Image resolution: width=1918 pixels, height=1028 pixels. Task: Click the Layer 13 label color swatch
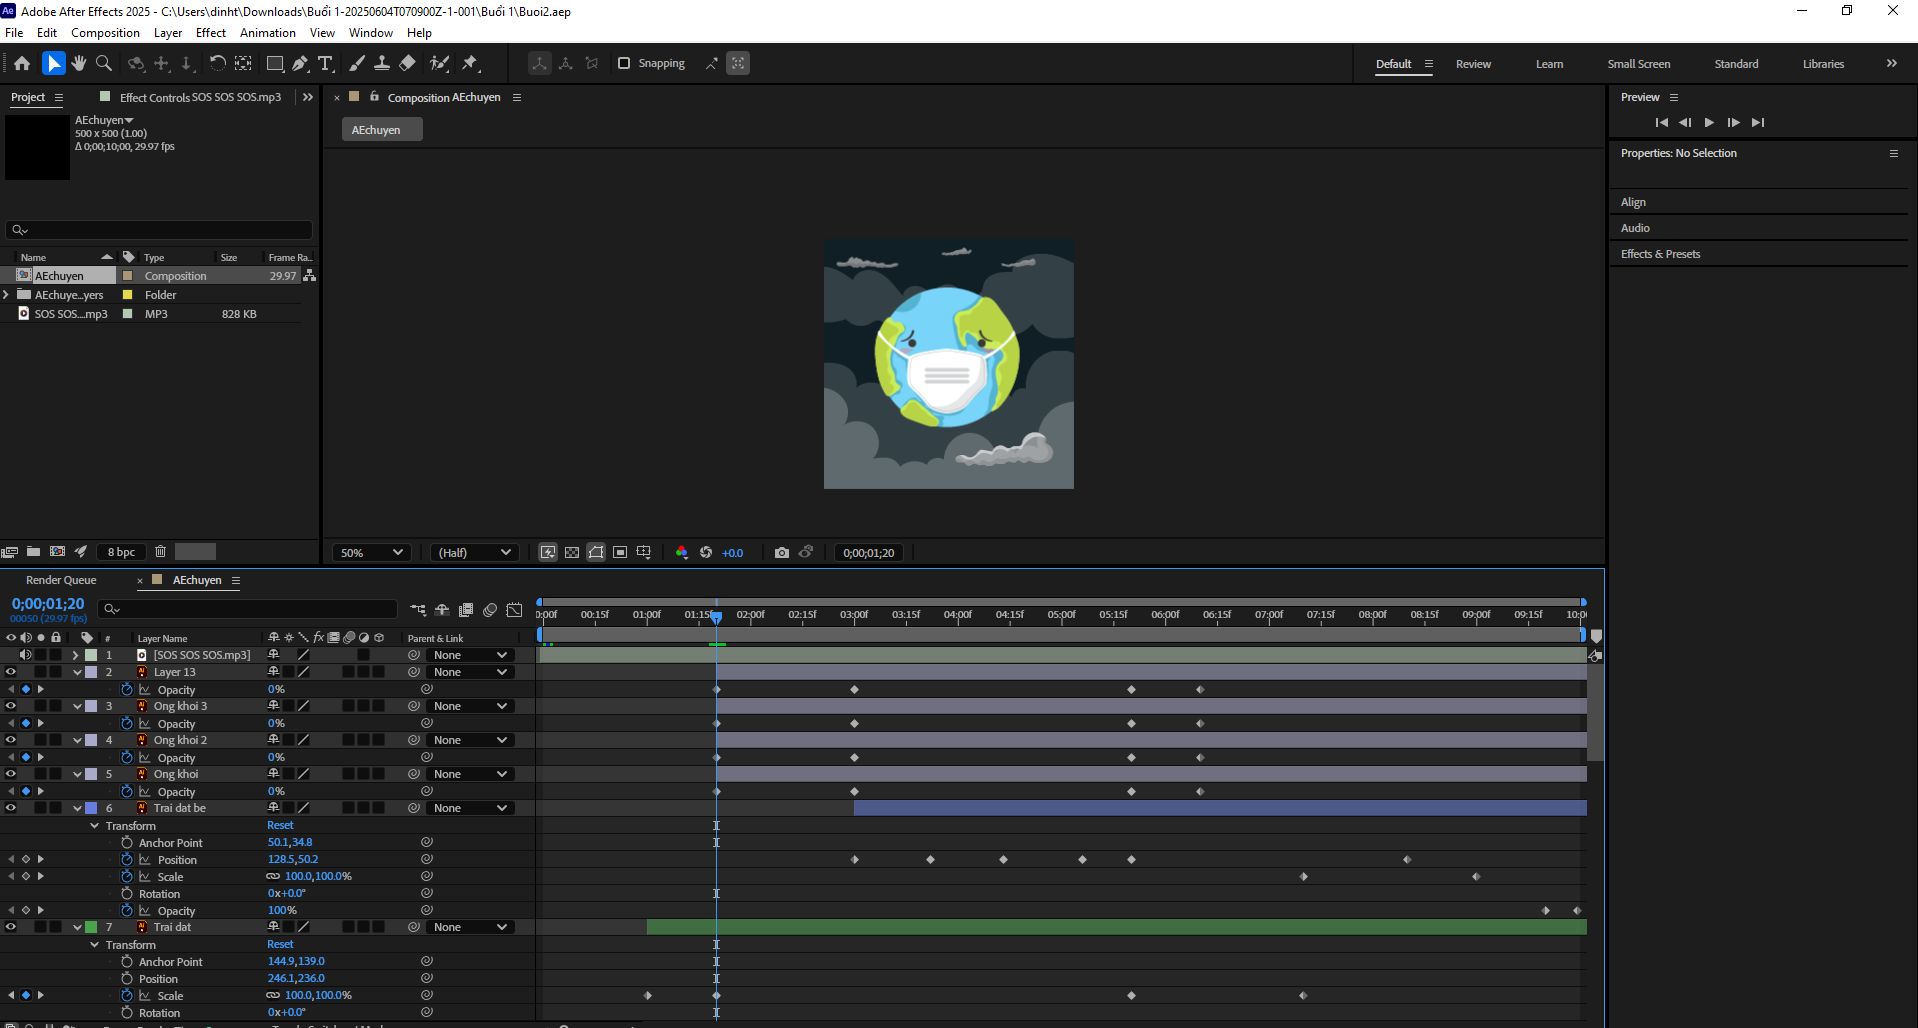point(91,672)
